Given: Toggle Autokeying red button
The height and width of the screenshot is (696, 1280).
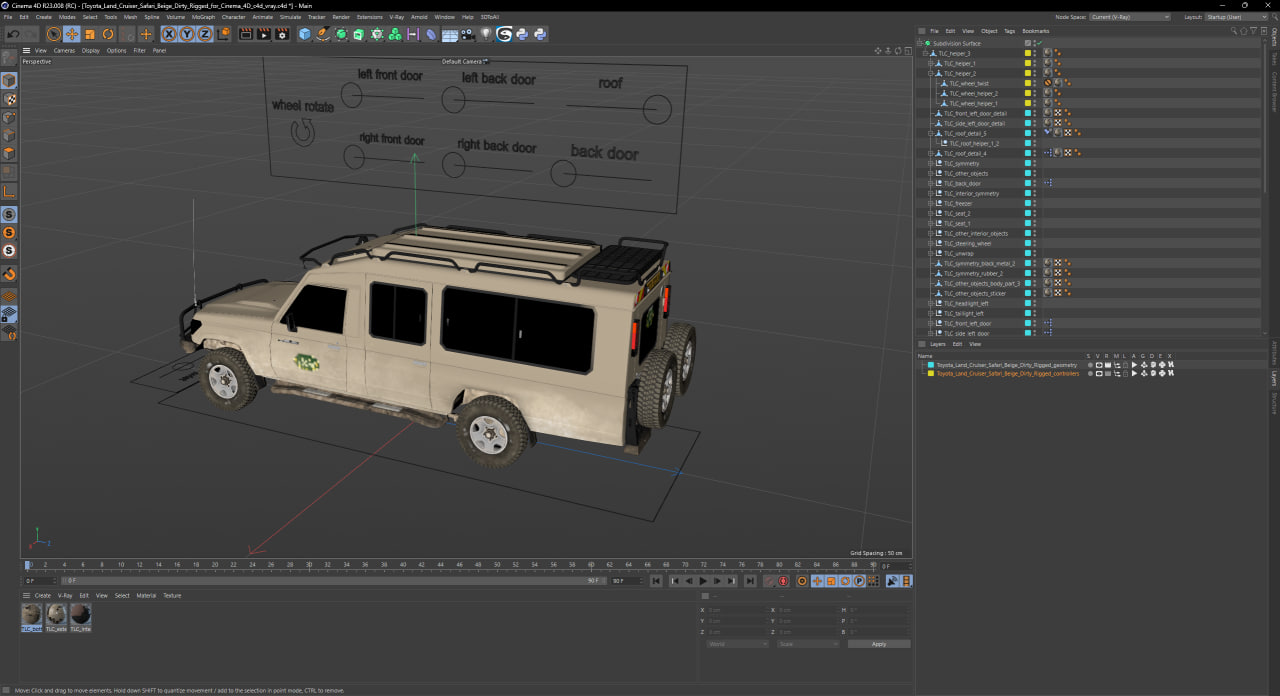Looking at the screenshot, I should point(783,581).
